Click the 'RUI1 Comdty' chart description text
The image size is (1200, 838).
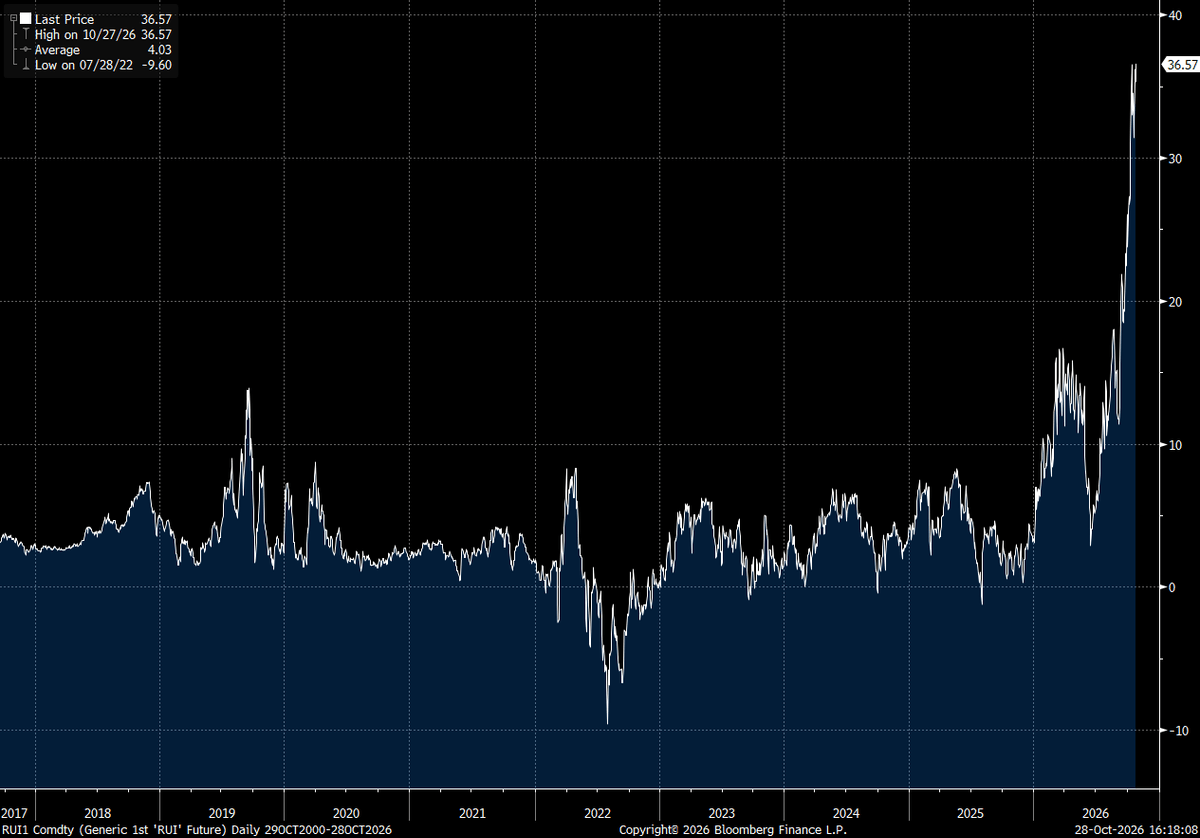pos(197,830)
